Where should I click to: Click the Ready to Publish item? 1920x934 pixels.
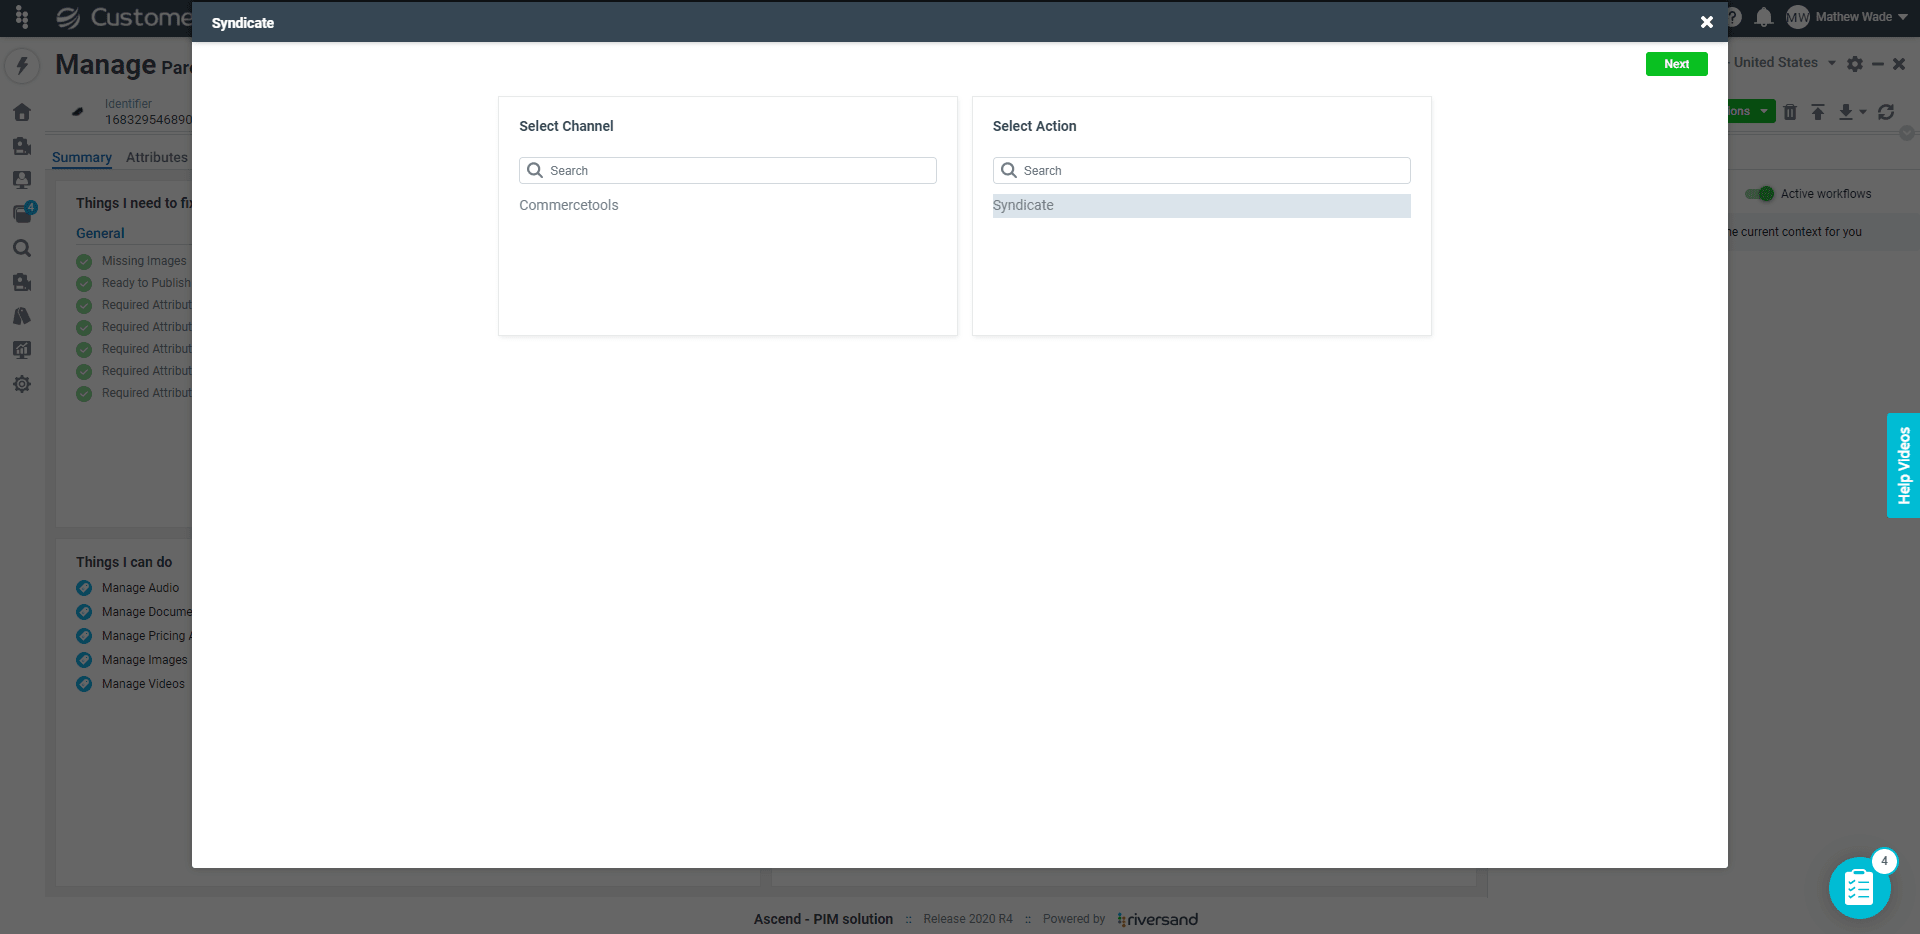(146, 283)
